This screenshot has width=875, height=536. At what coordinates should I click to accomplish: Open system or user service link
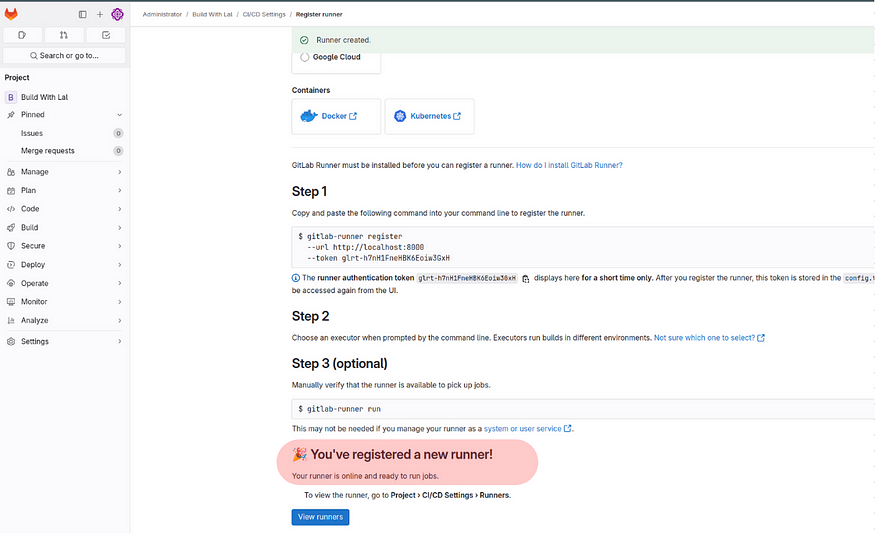pyautogui.click(x=527, y=429)
